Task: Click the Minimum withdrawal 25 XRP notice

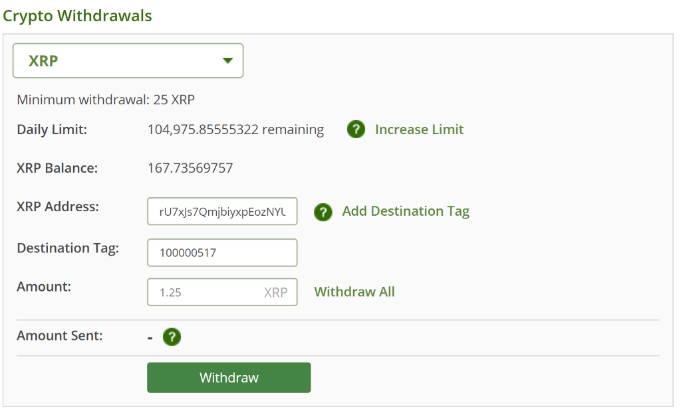Action: point(106,100)
